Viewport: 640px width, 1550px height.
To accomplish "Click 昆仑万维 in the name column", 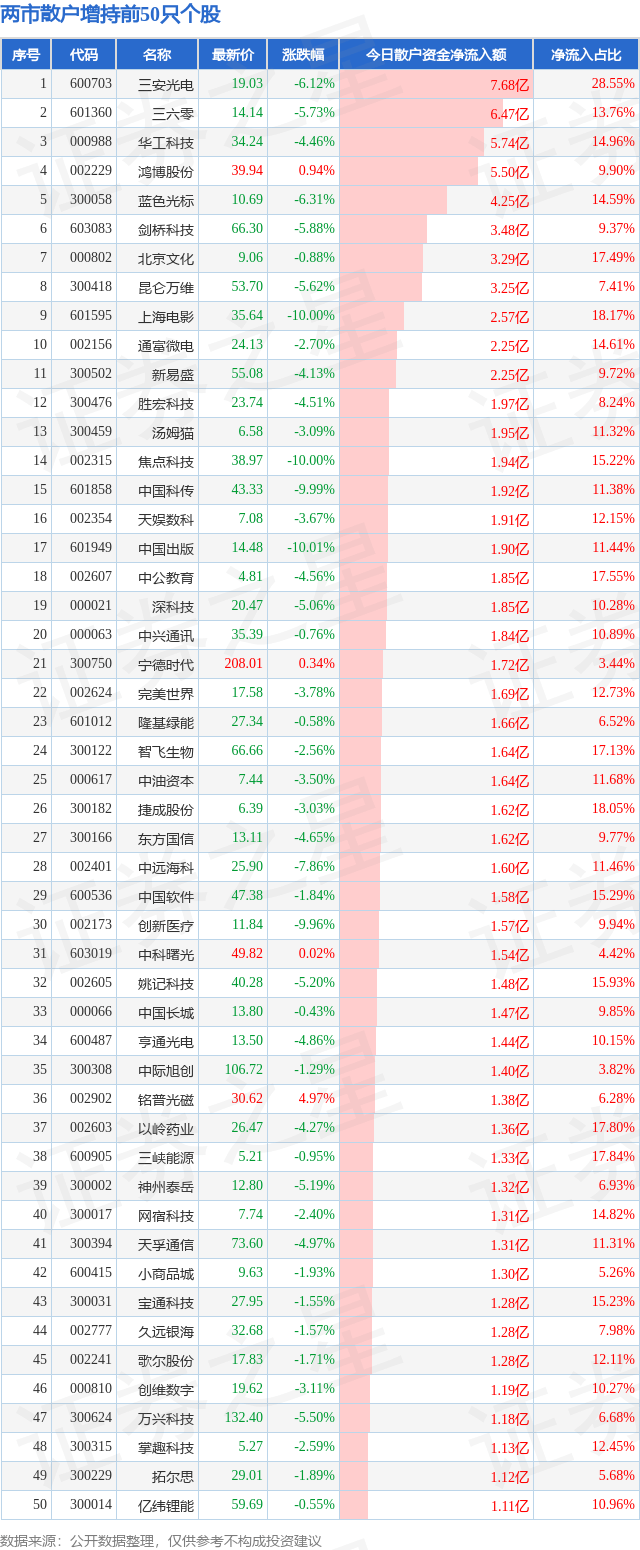I will pyautogui.click(x=166, y=287).
